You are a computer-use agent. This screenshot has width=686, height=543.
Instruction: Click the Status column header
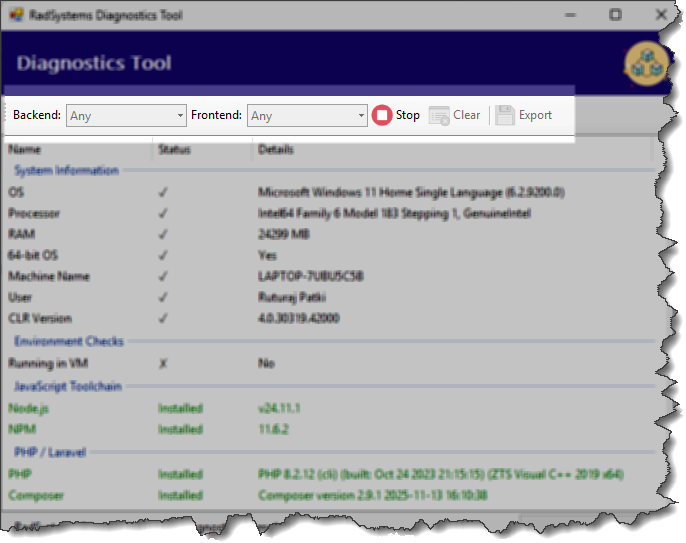(174, 150)
